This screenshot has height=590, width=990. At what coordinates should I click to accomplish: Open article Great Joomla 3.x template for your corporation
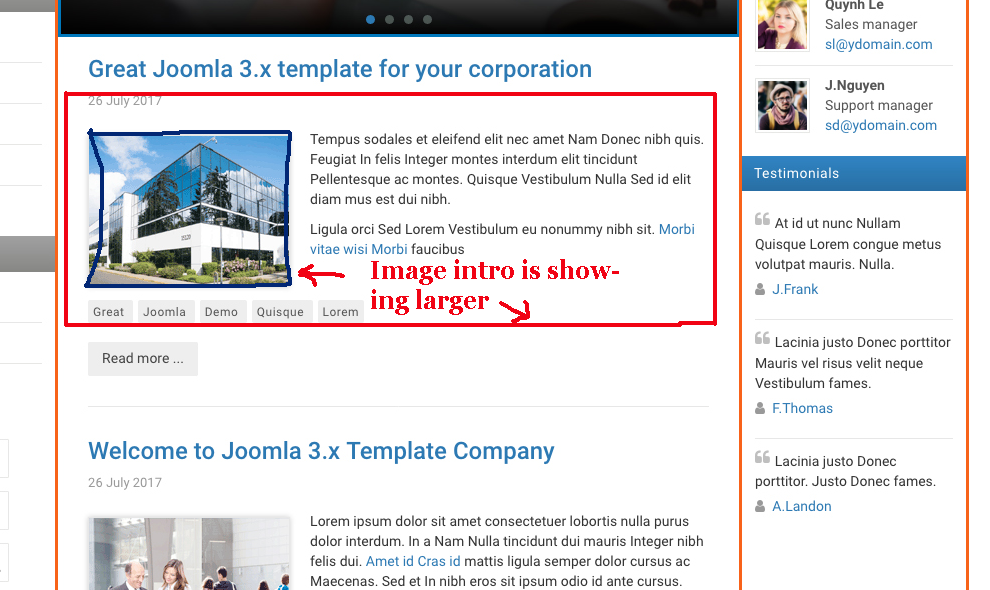click(x=340, y=69)
